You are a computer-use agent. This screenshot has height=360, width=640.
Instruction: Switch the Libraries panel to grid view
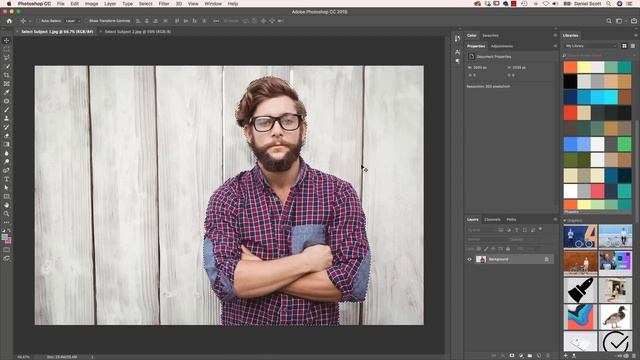coord(624,46)
